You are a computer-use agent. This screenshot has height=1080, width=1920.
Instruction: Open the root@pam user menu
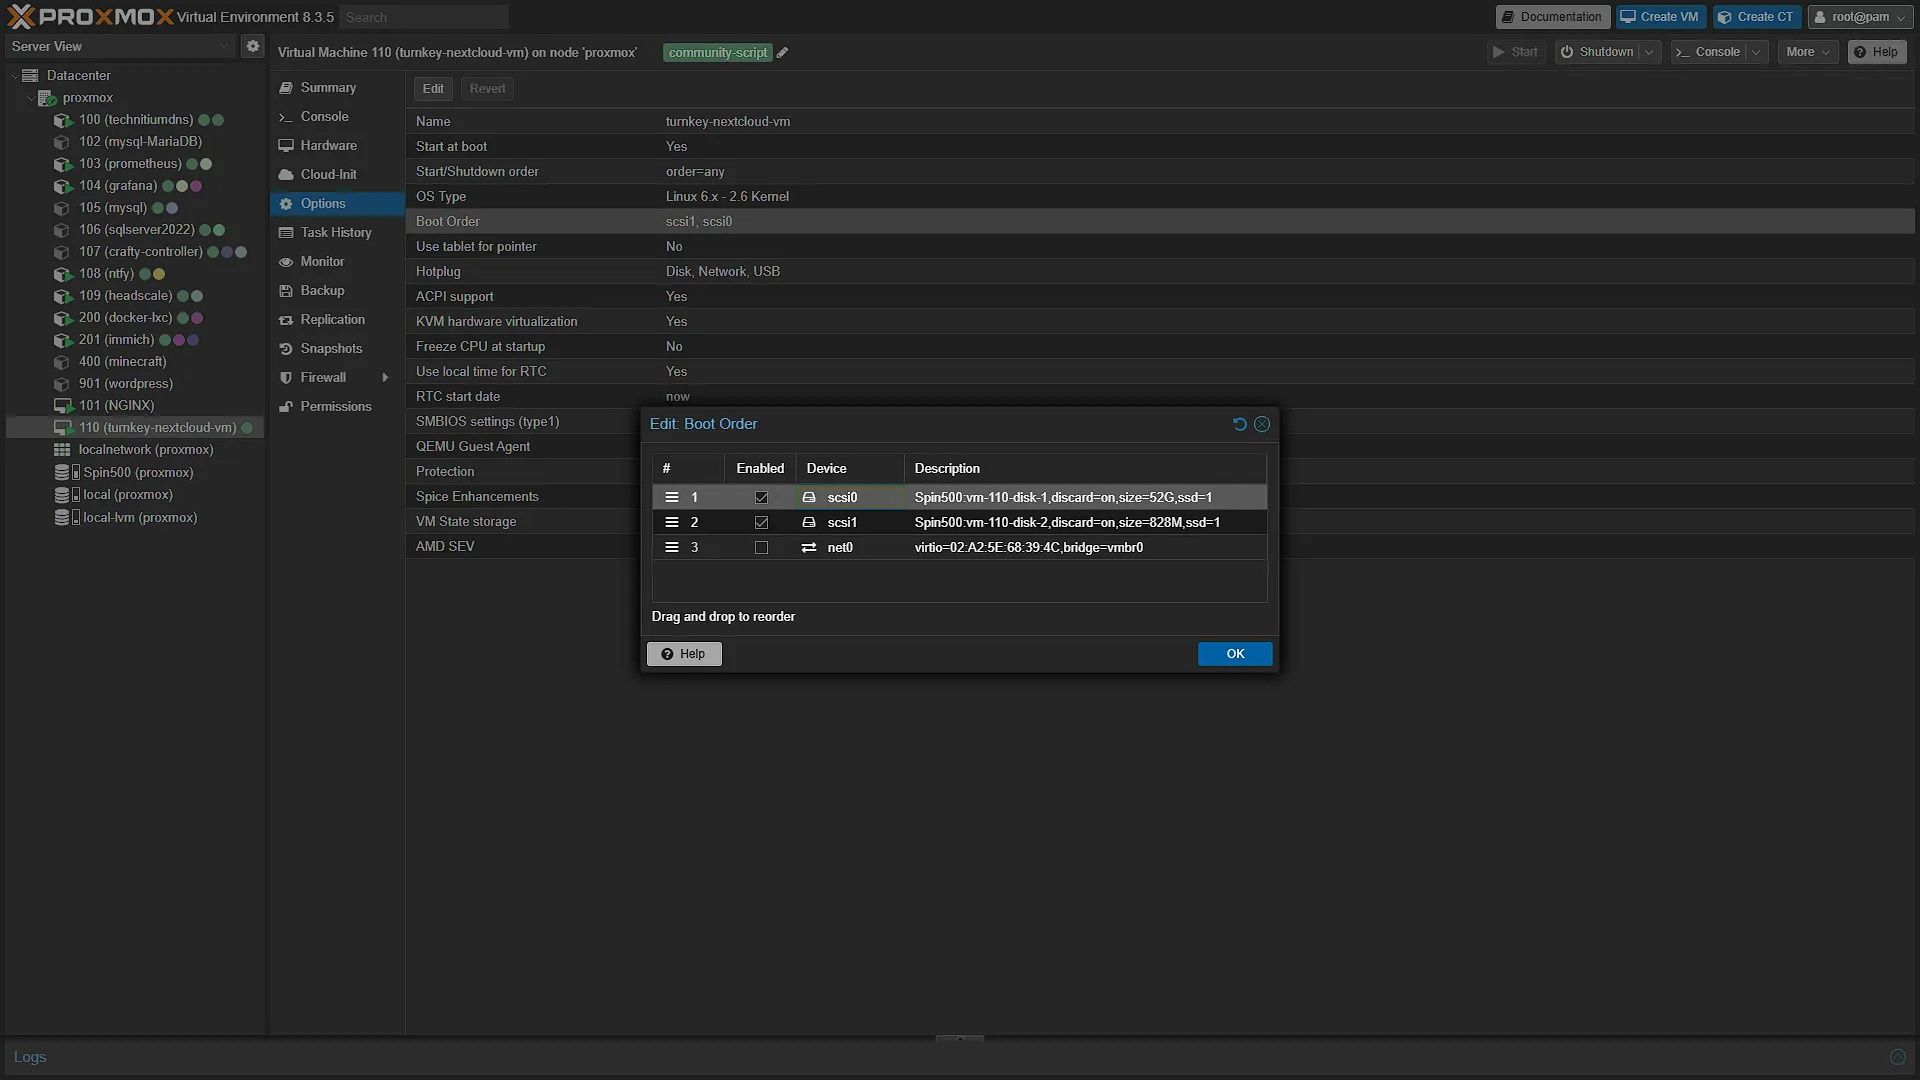tap(1860, 17)
